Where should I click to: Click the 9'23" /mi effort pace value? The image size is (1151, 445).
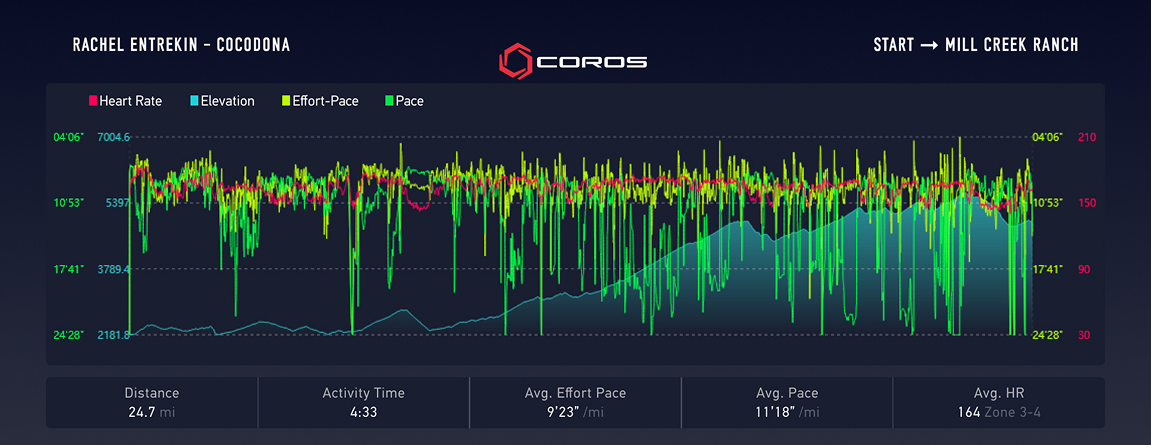tap(576, 412)
